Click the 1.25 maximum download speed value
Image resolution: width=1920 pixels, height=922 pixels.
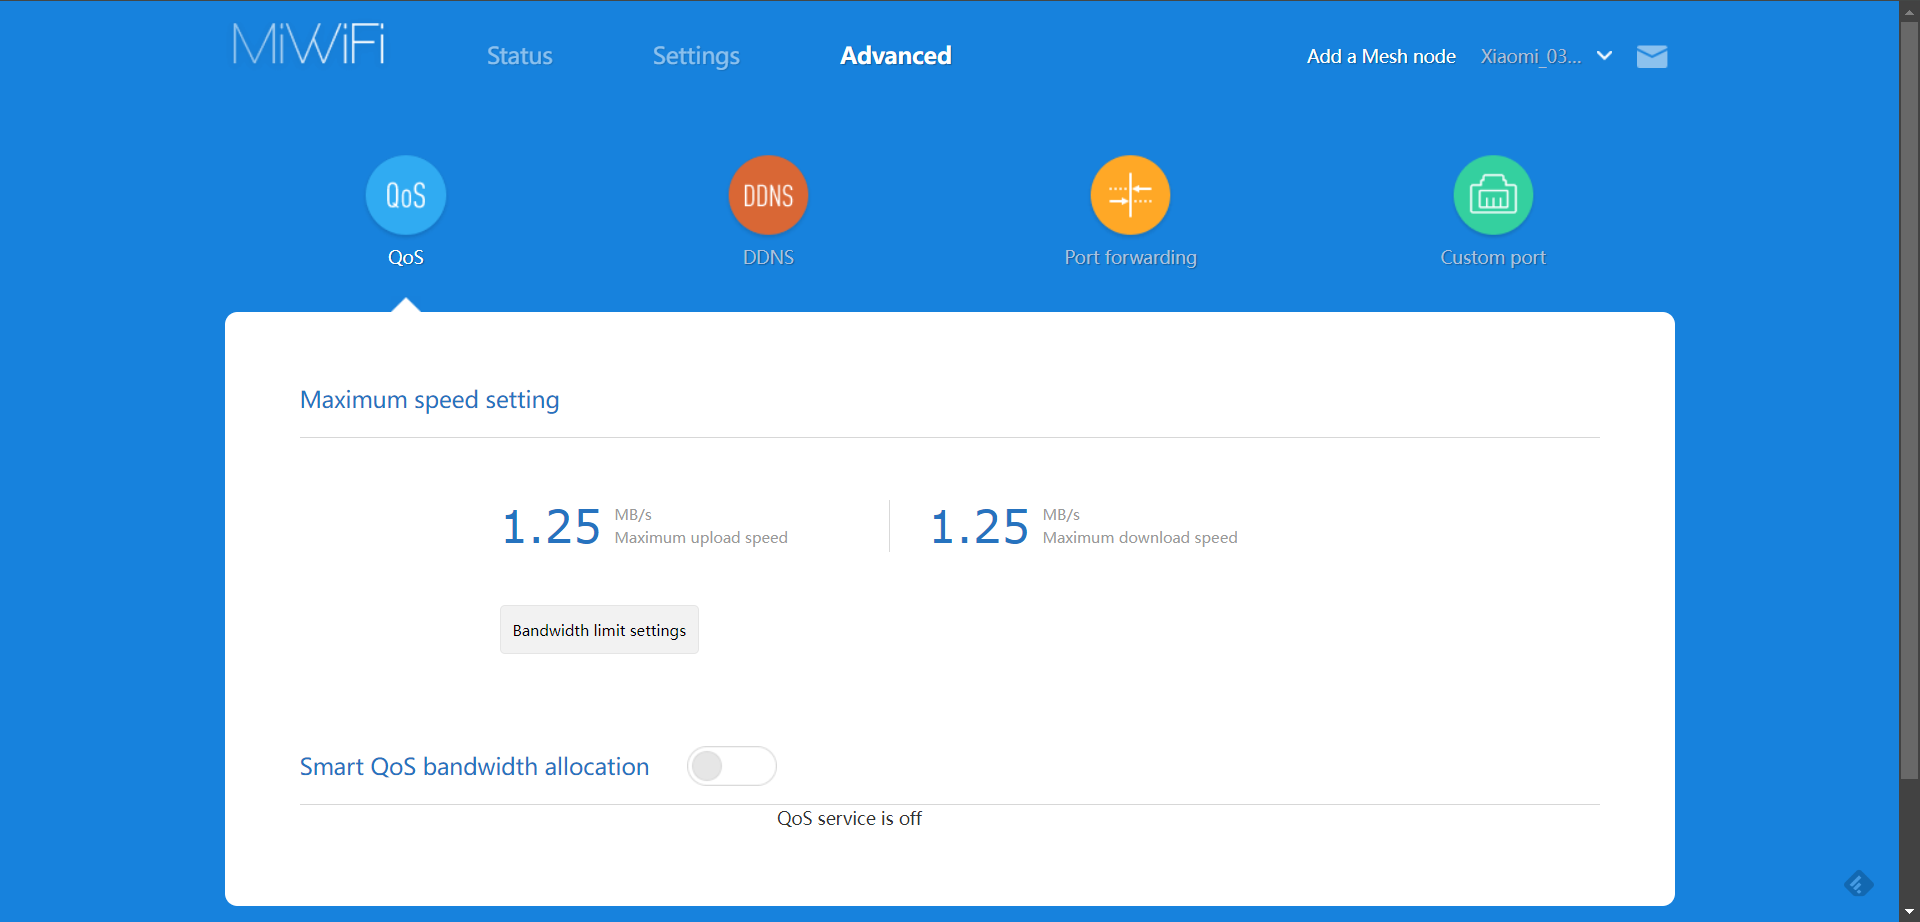(x=979, y=527)
